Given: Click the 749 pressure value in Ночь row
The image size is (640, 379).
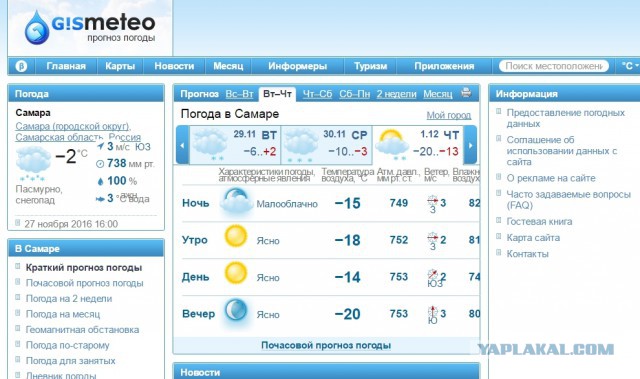Looking at the screenshot, I should [x=399, y=203].
